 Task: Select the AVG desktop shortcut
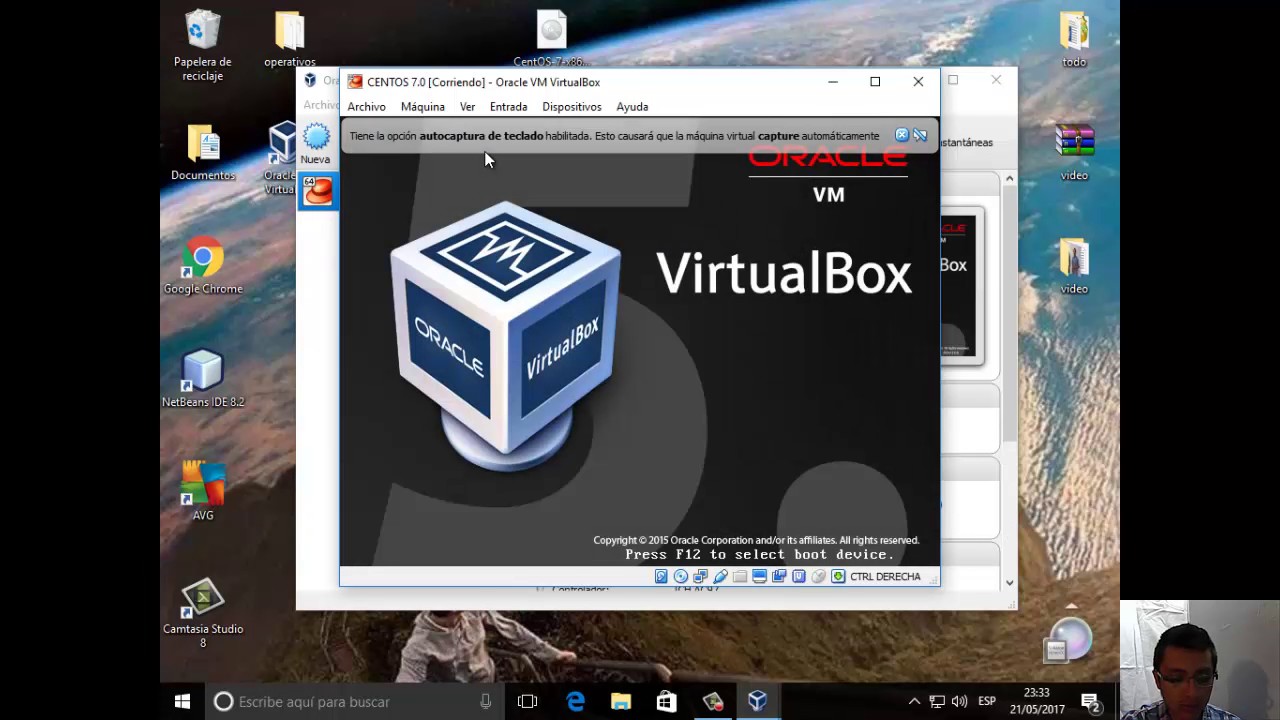[203, 492]
